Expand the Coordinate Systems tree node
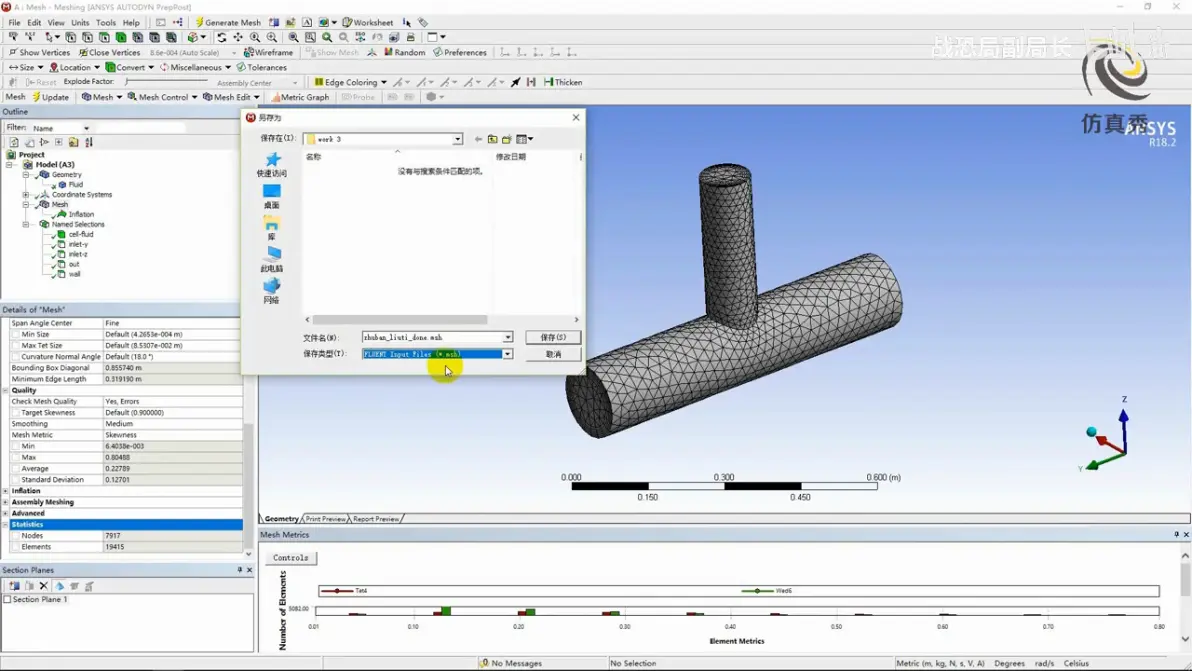 click(26, 195)
